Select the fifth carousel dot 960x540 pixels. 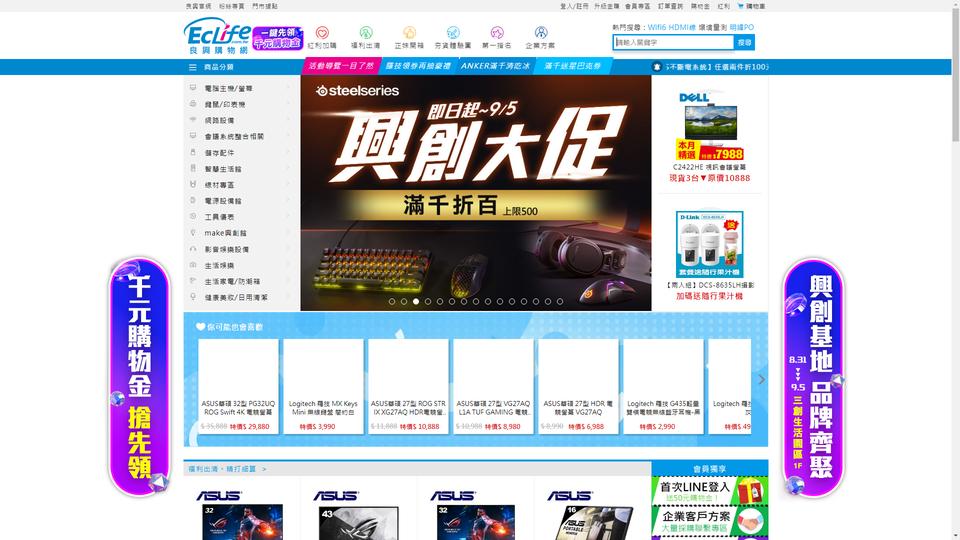click(440, 301)
